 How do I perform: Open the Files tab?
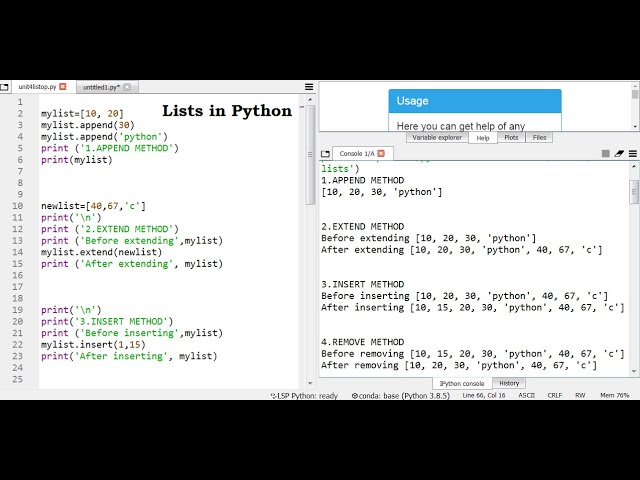click(x=539, y=138)
